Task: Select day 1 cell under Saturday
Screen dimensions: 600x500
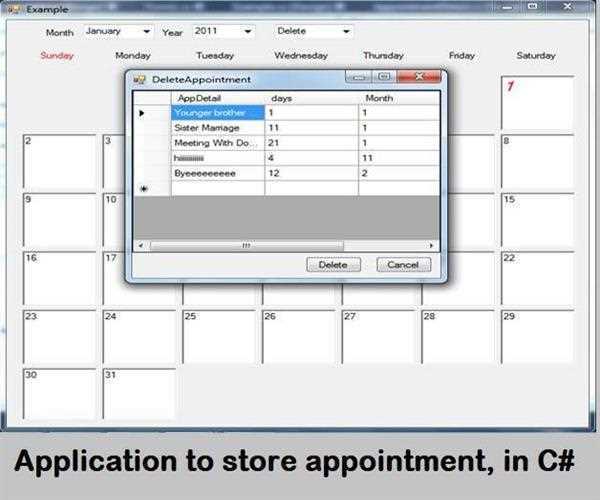Action: click(538, 103)
